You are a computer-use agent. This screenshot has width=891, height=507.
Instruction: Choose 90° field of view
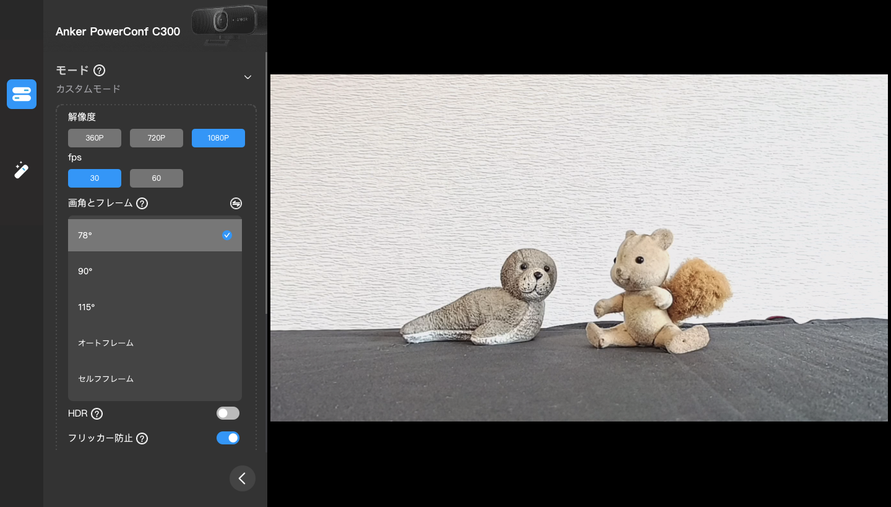point(154,271)
